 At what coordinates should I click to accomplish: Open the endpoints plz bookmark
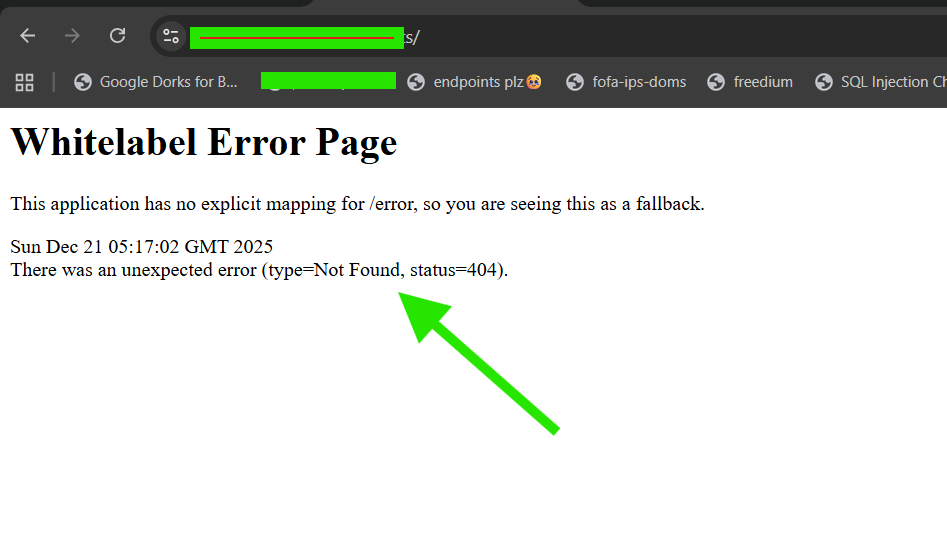pyautogui.click(x=475, y=82)
